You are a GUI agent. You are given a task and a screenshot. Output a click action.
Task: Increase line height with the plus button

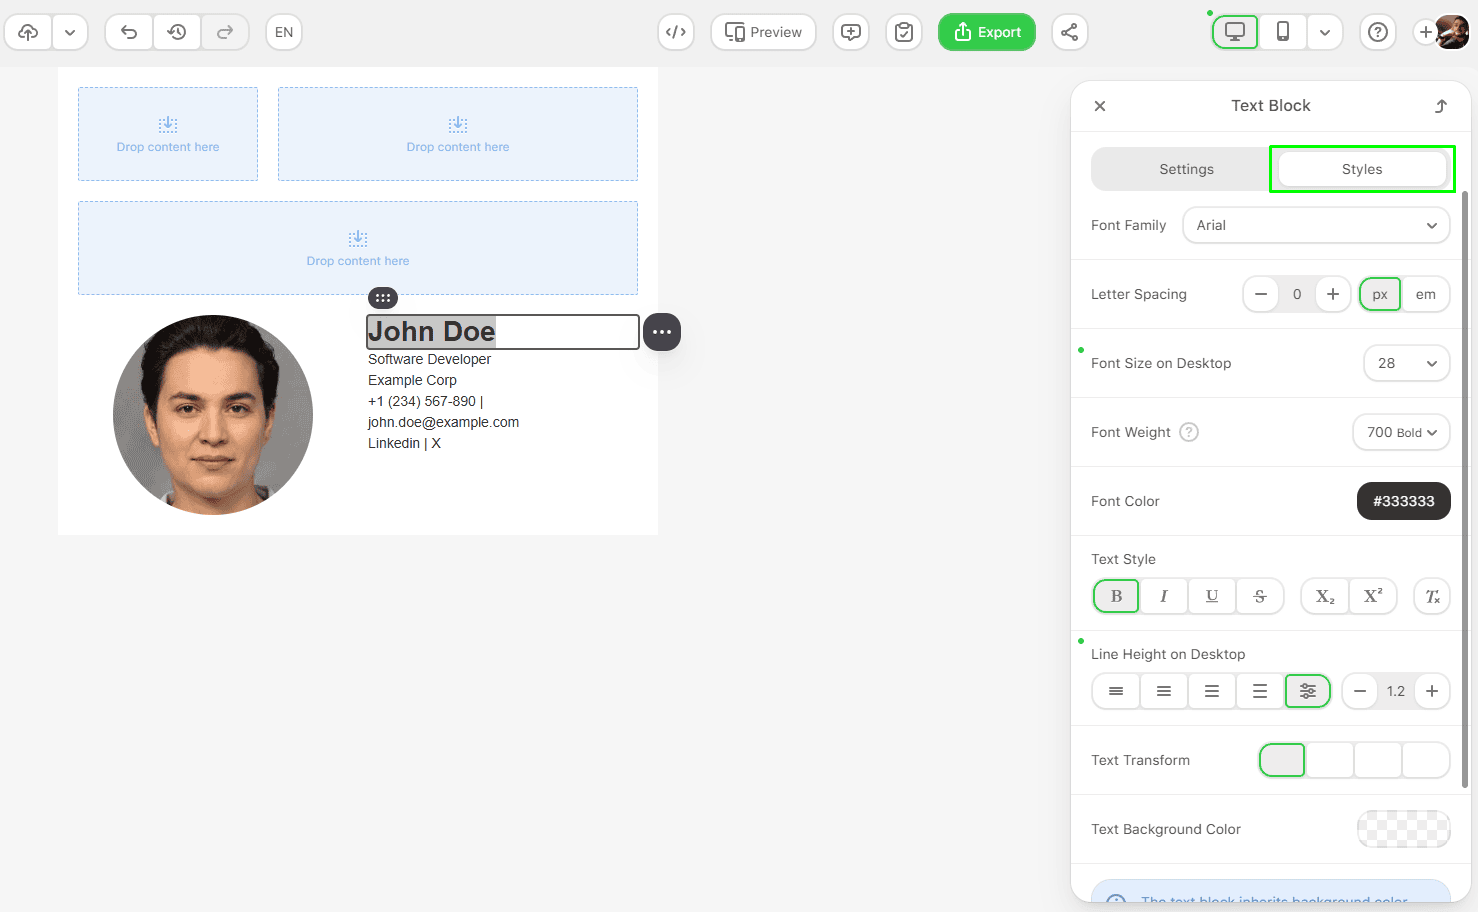point(1432,691)
